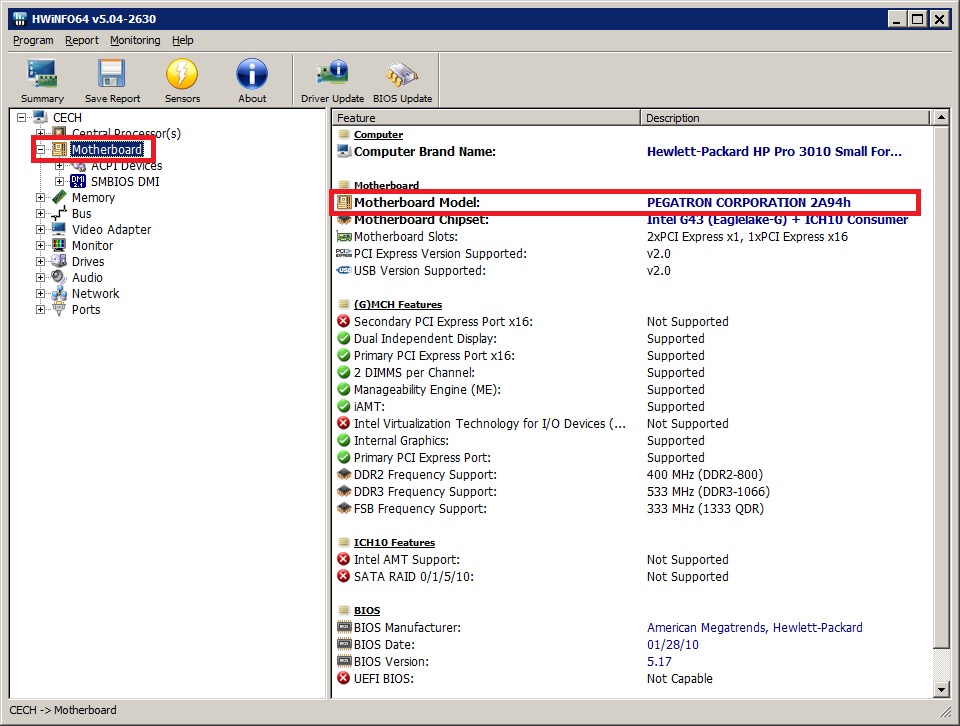Click the Feature column header
This screenshot has width=960, height=726.
(485, 118)
